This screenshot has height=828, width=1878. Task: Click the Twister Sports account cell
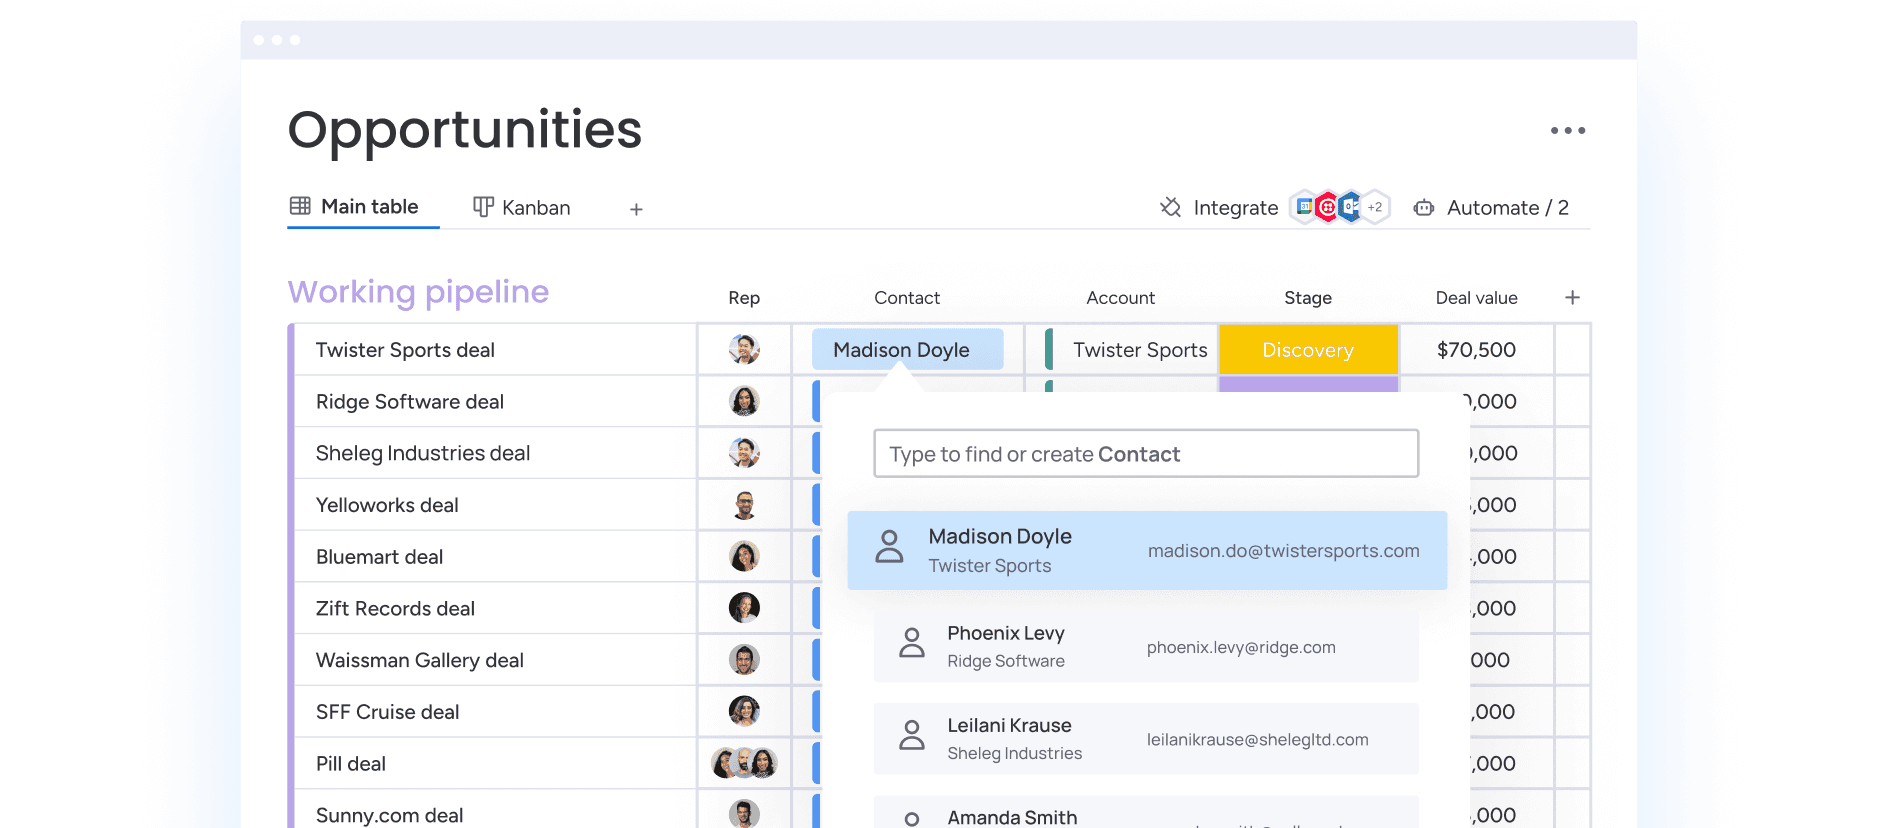(x=1122, y=349)
